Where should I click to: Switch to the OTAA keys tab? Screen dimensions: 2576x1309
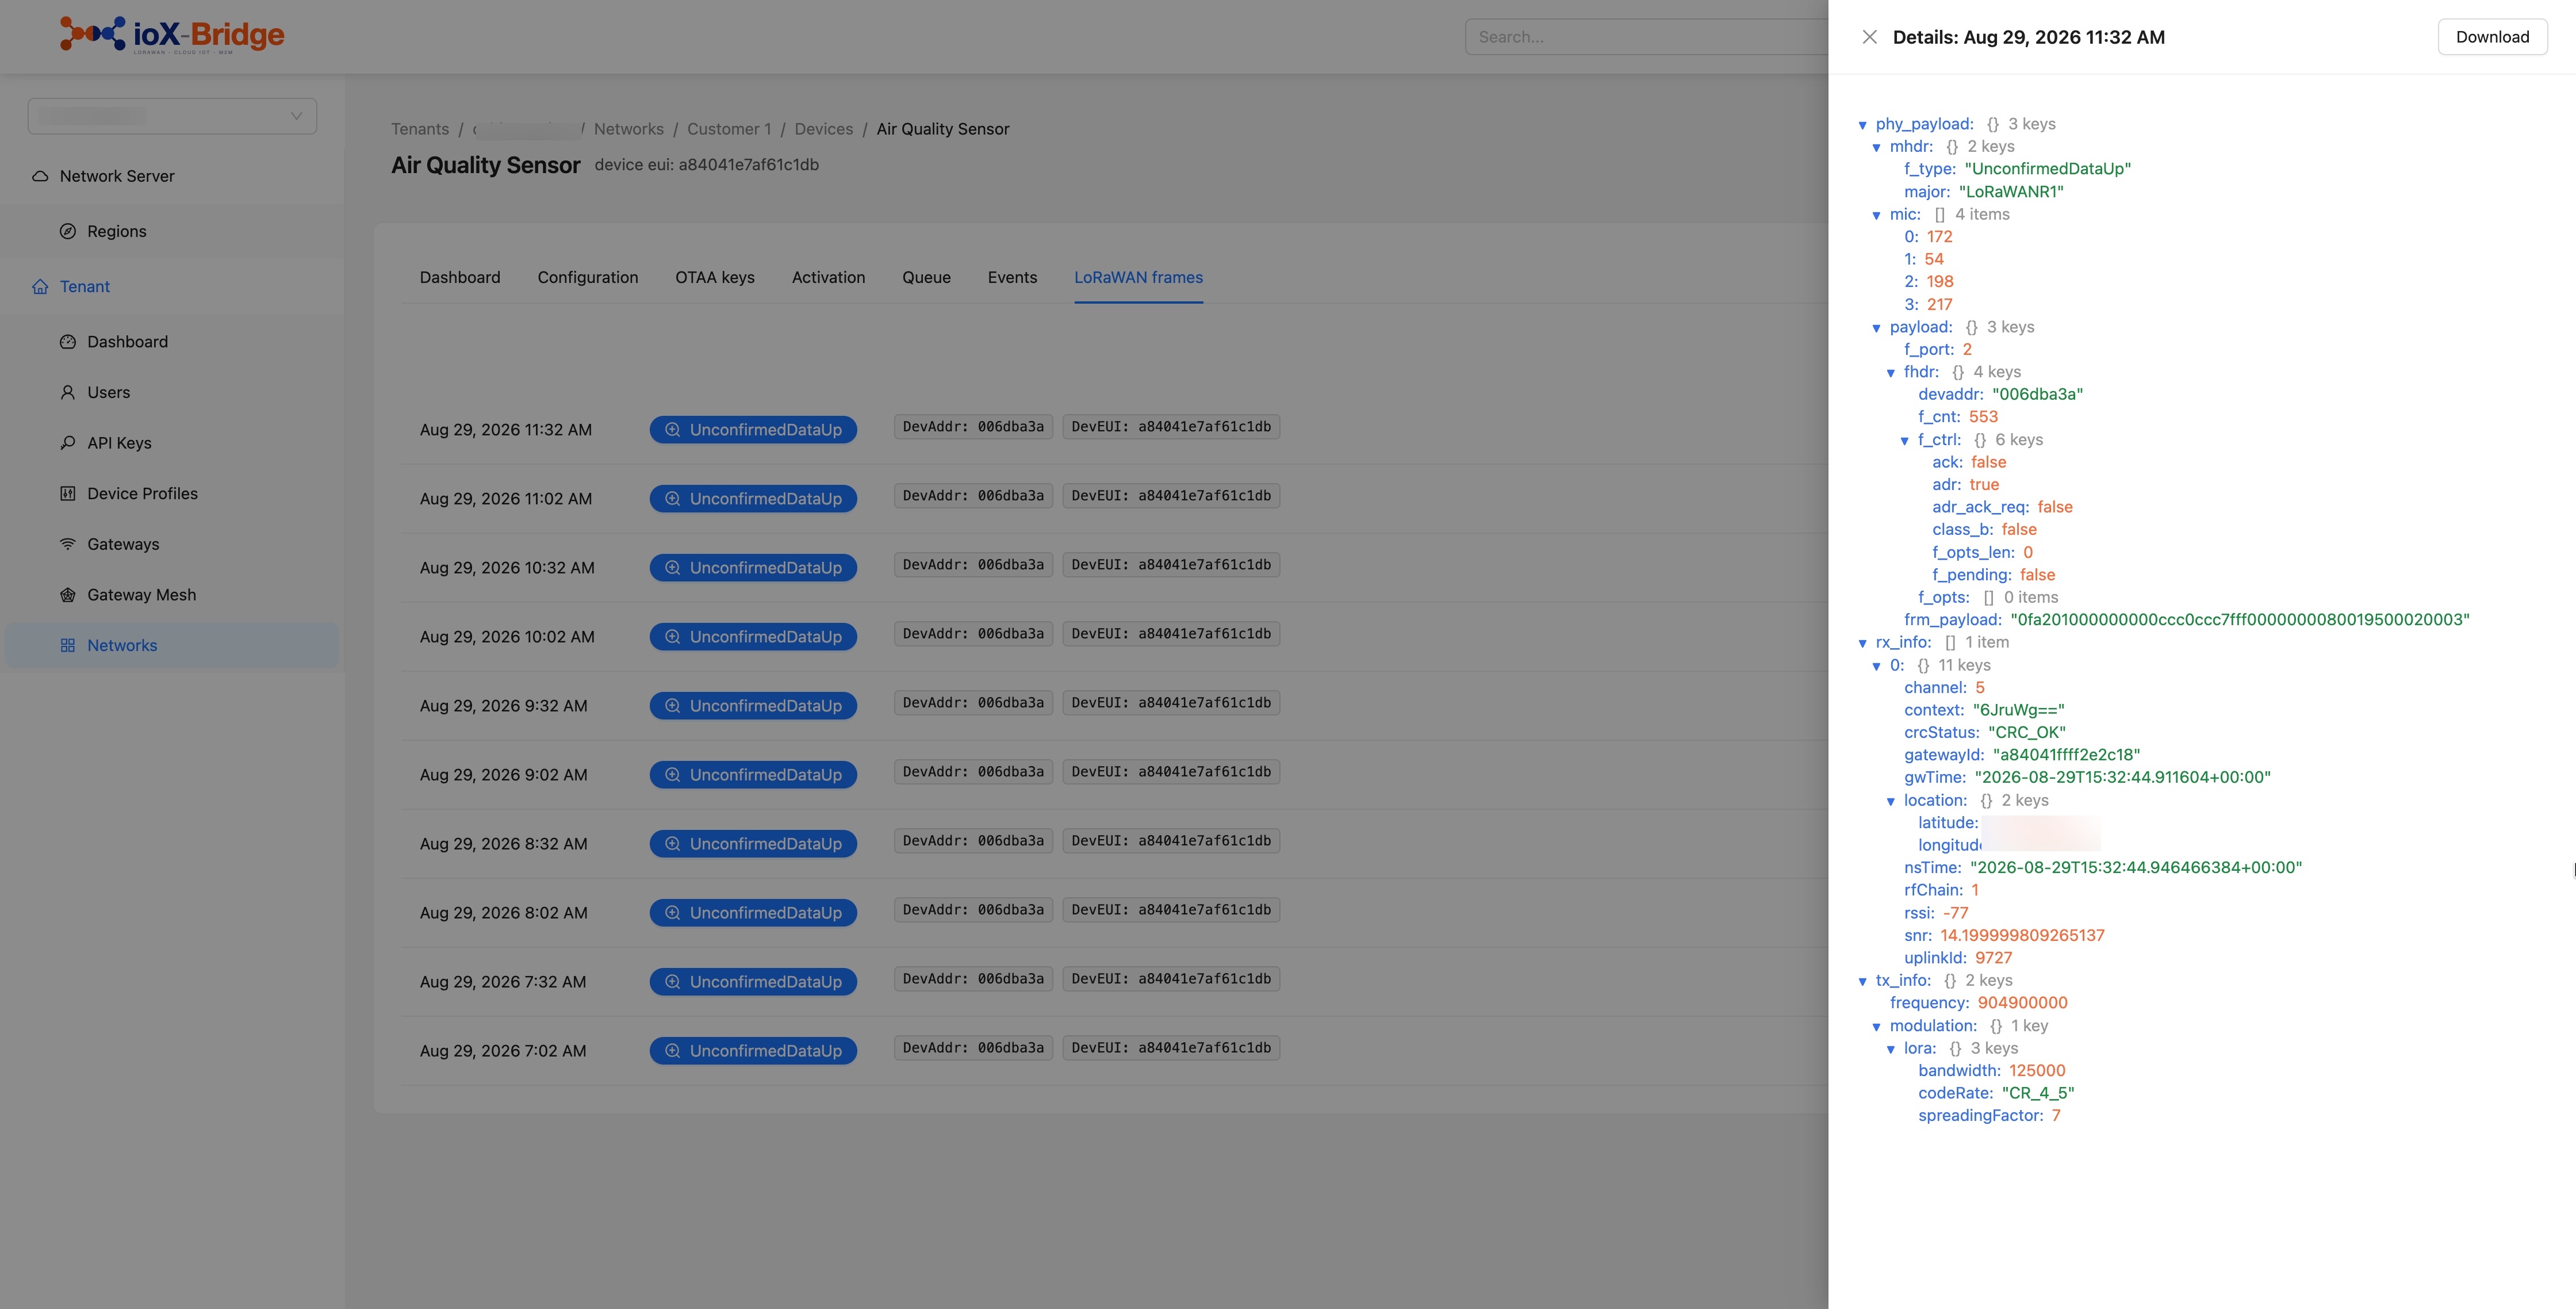pos(715,278)
